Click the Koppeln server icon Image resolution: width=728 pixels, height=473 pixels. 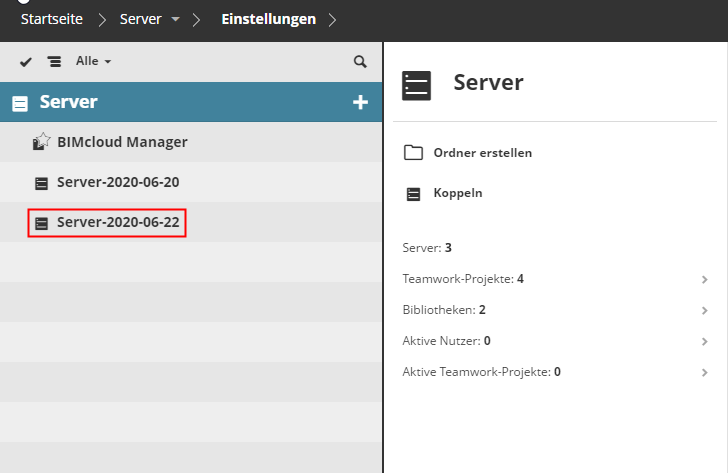point(413,194)
